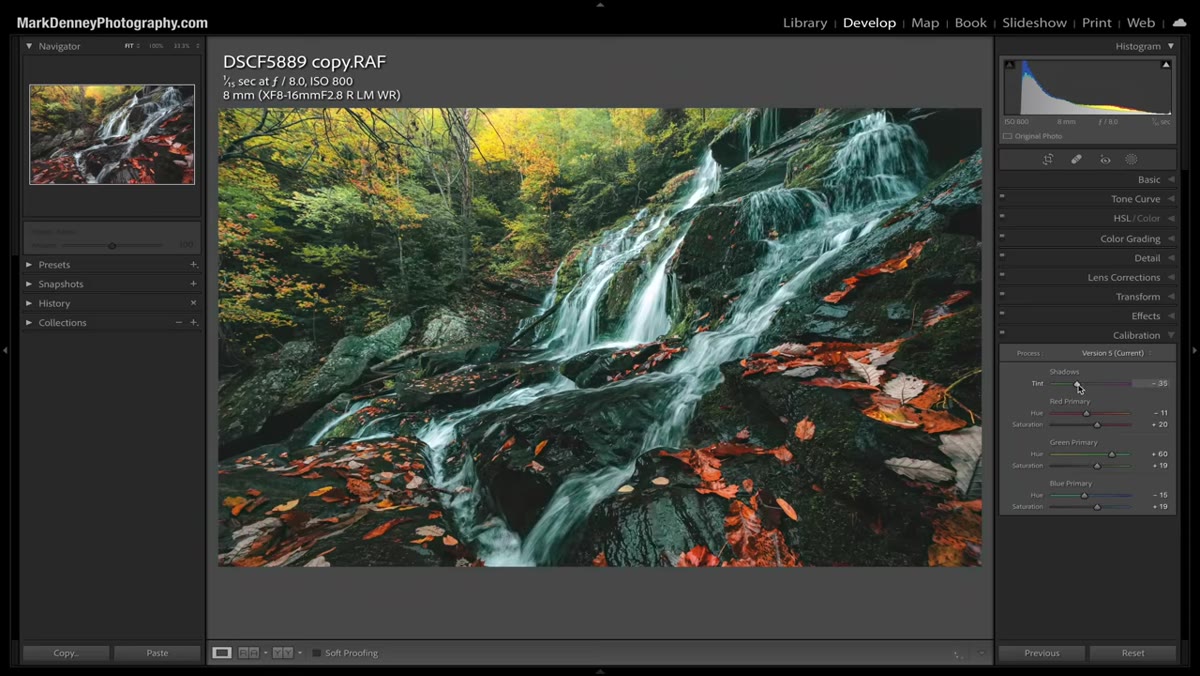Open Process Version 5 (Current) dropdown

[x=1116, y=353]
